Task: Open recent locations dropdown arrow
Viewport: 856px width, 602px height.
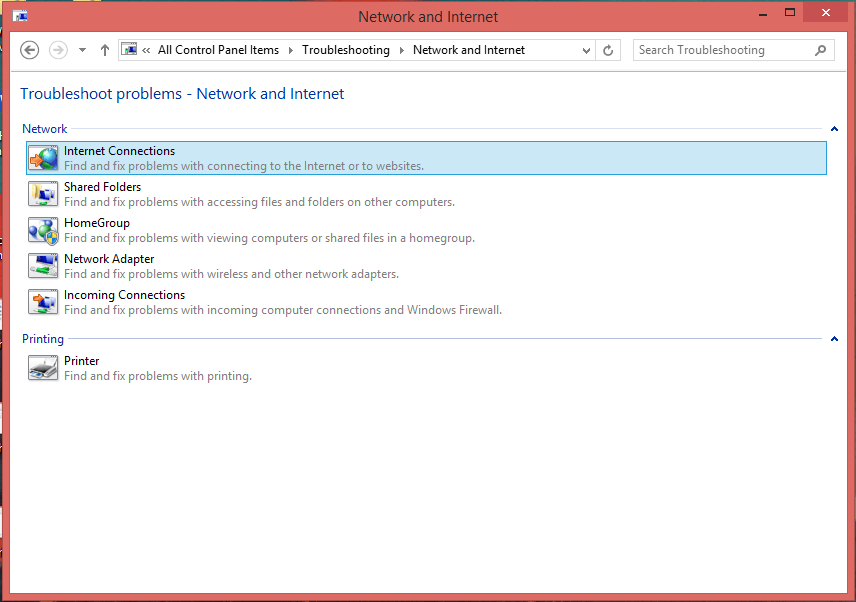Action: coord(82,50)
